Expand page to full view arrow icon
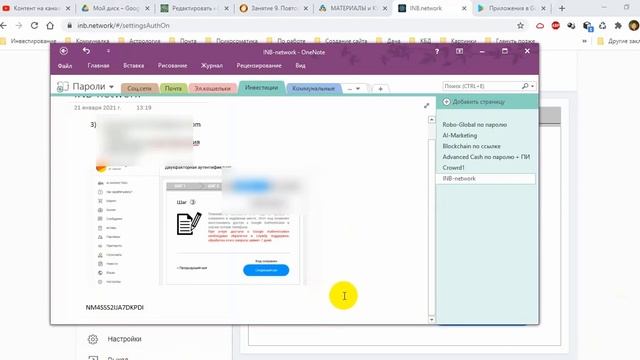Image resolution: width=640 pixels, height=360 pixels. (427, 106)
